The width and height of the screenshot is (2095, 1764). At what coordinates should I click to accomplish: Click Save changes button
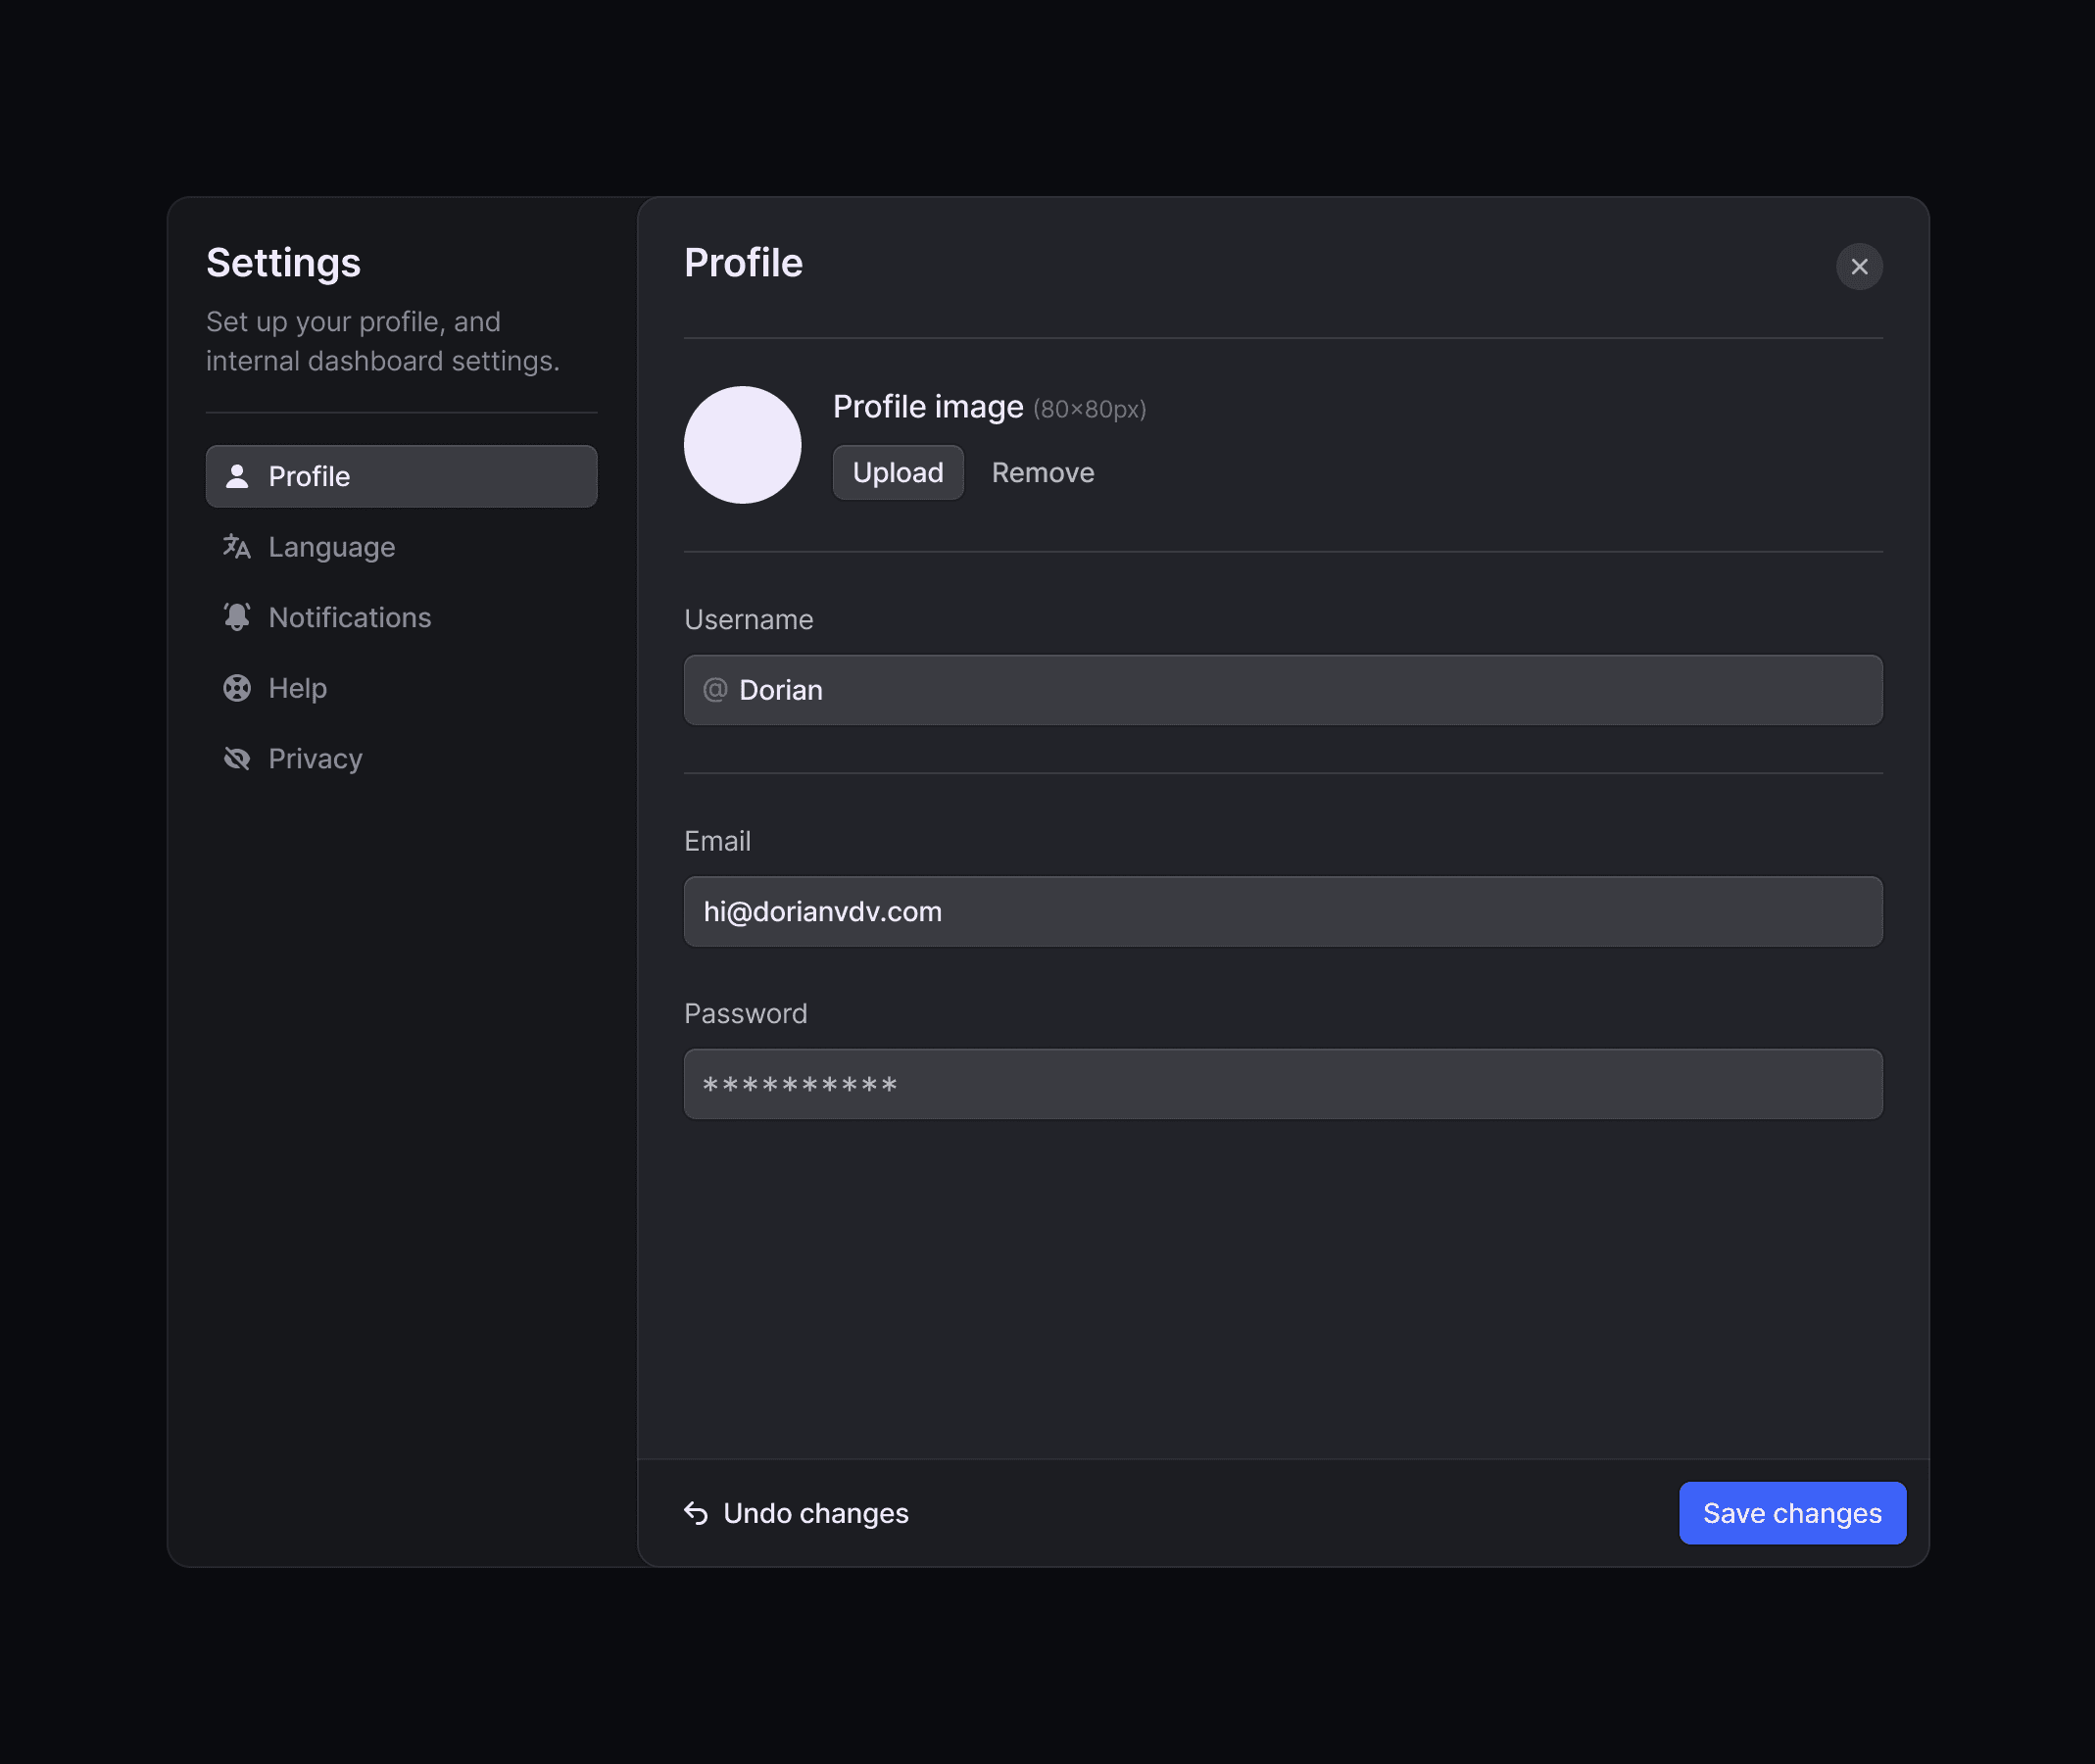coord(1792,1513)
